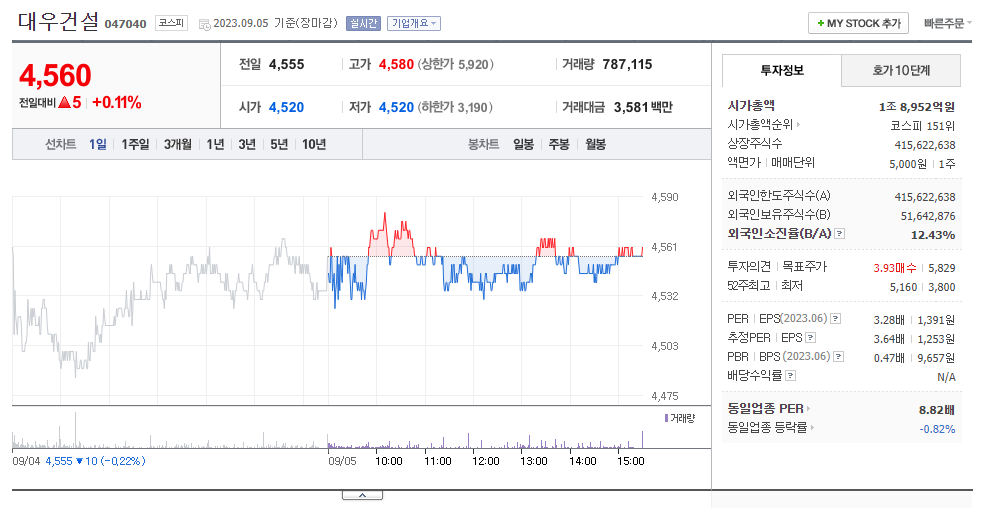986x508 pixels.
Task: Click the plus icon in MY STOCK 추가
Action: (821, 23)
